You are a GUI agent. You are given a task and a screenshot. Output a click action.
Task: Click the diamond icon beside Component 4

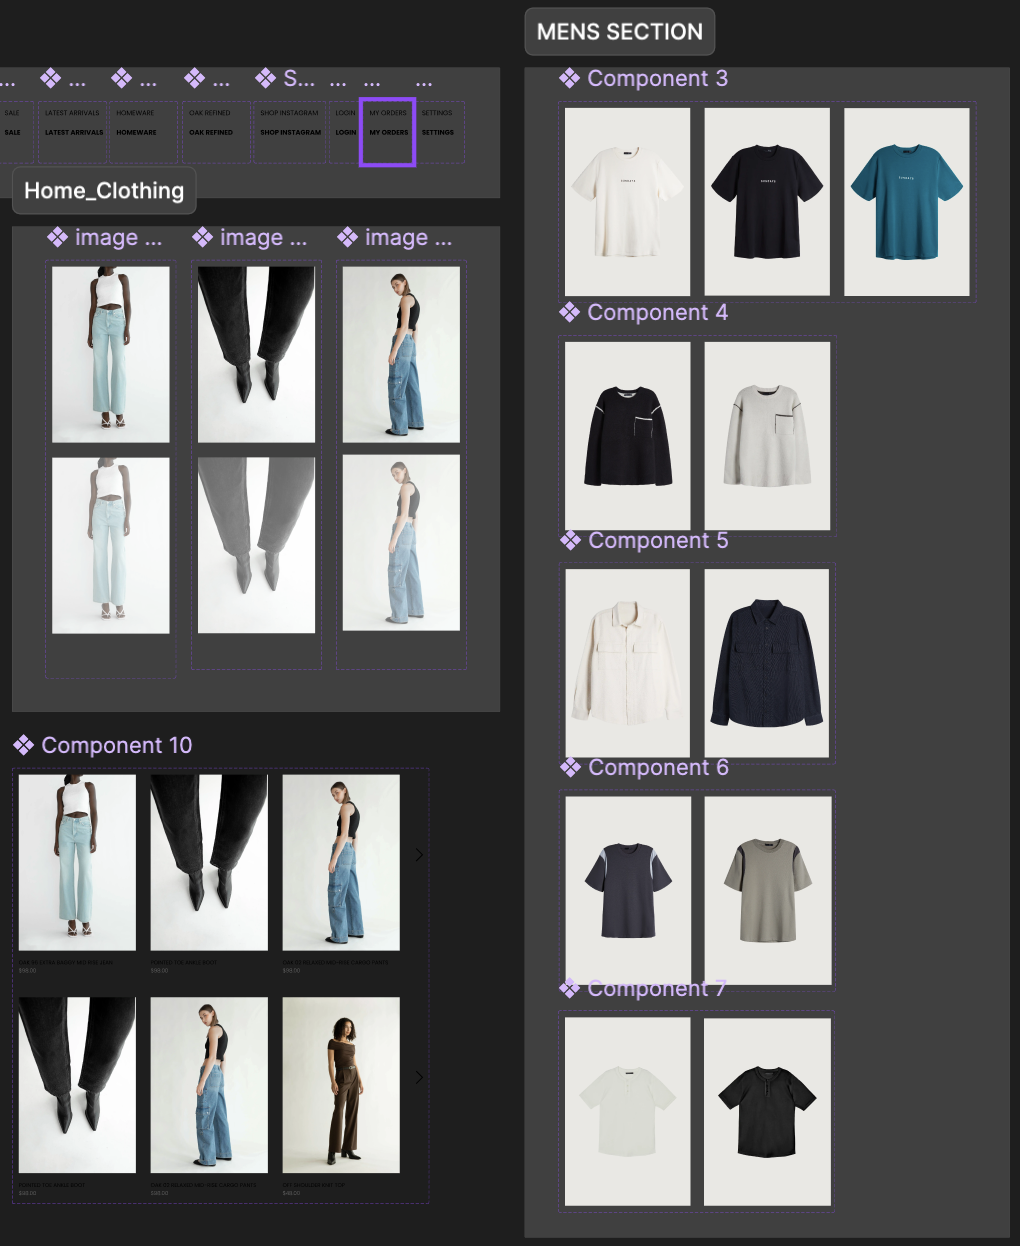click(x=570, y=312)
